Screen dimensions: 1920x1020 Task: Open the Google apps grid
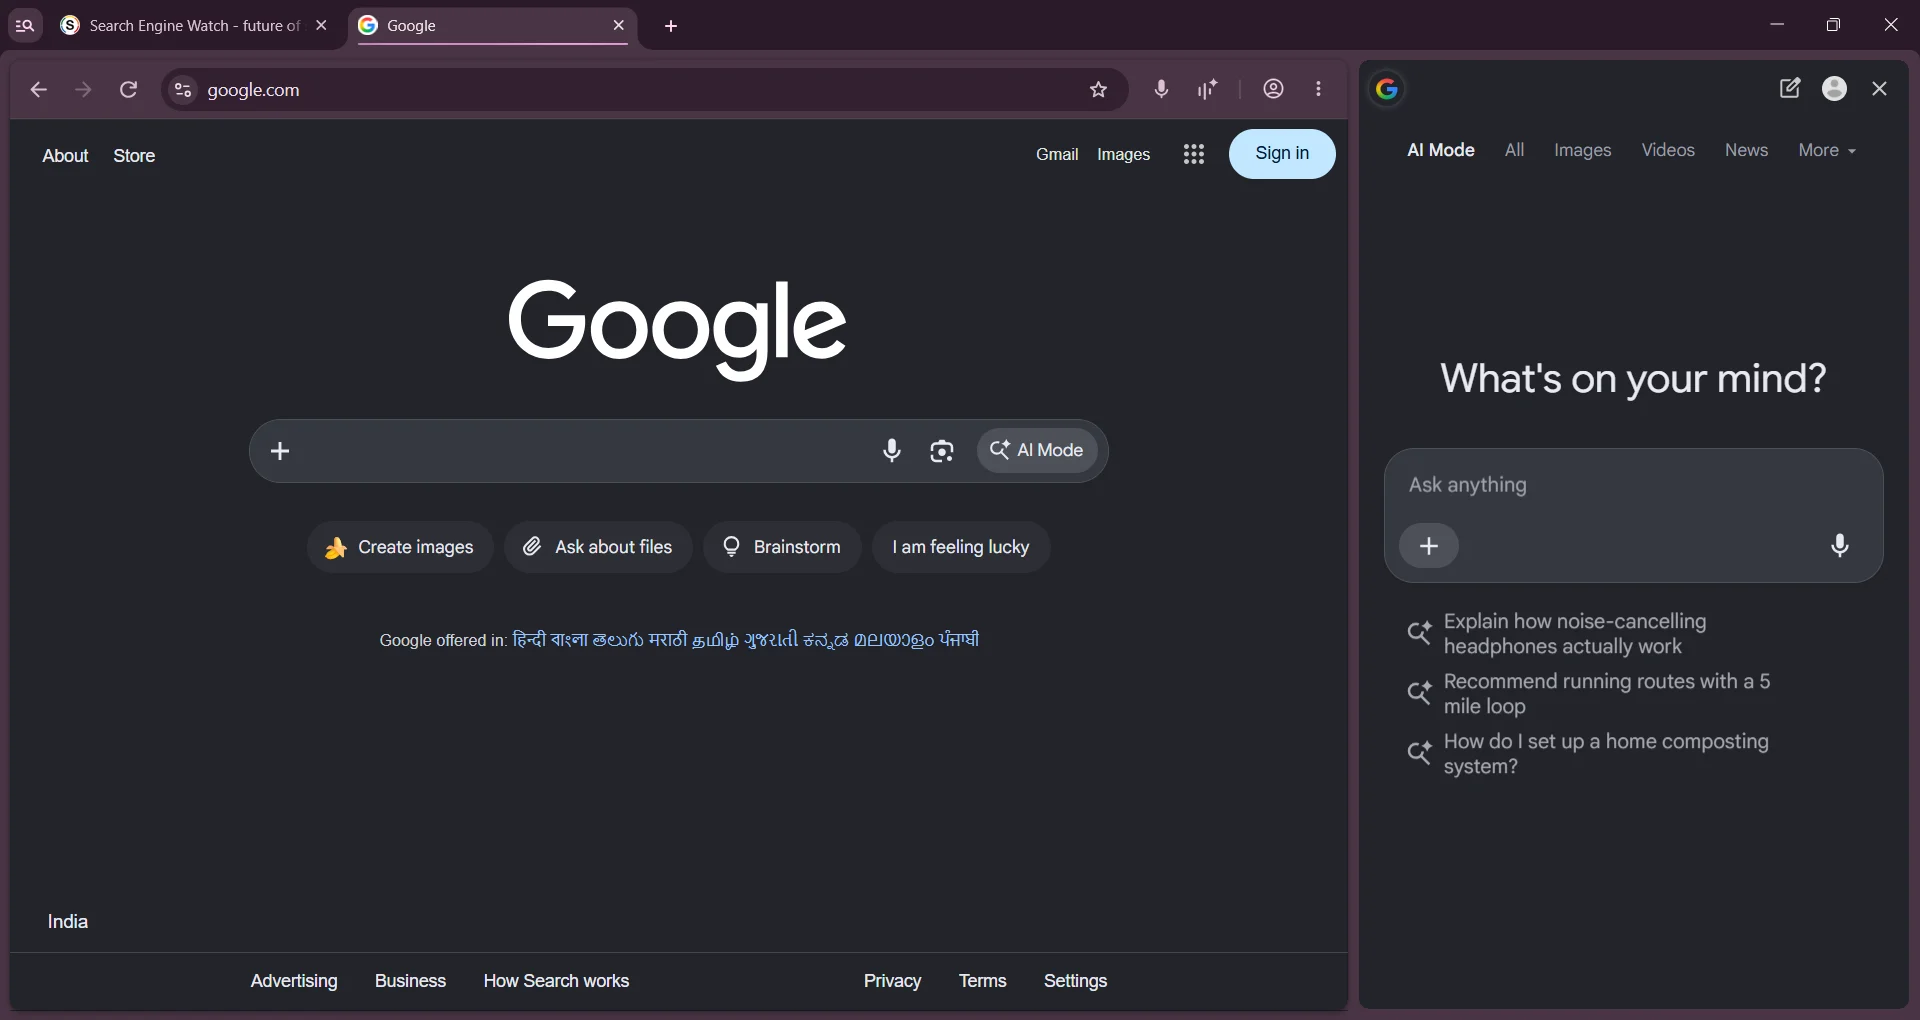click(x=1194, y=154)
